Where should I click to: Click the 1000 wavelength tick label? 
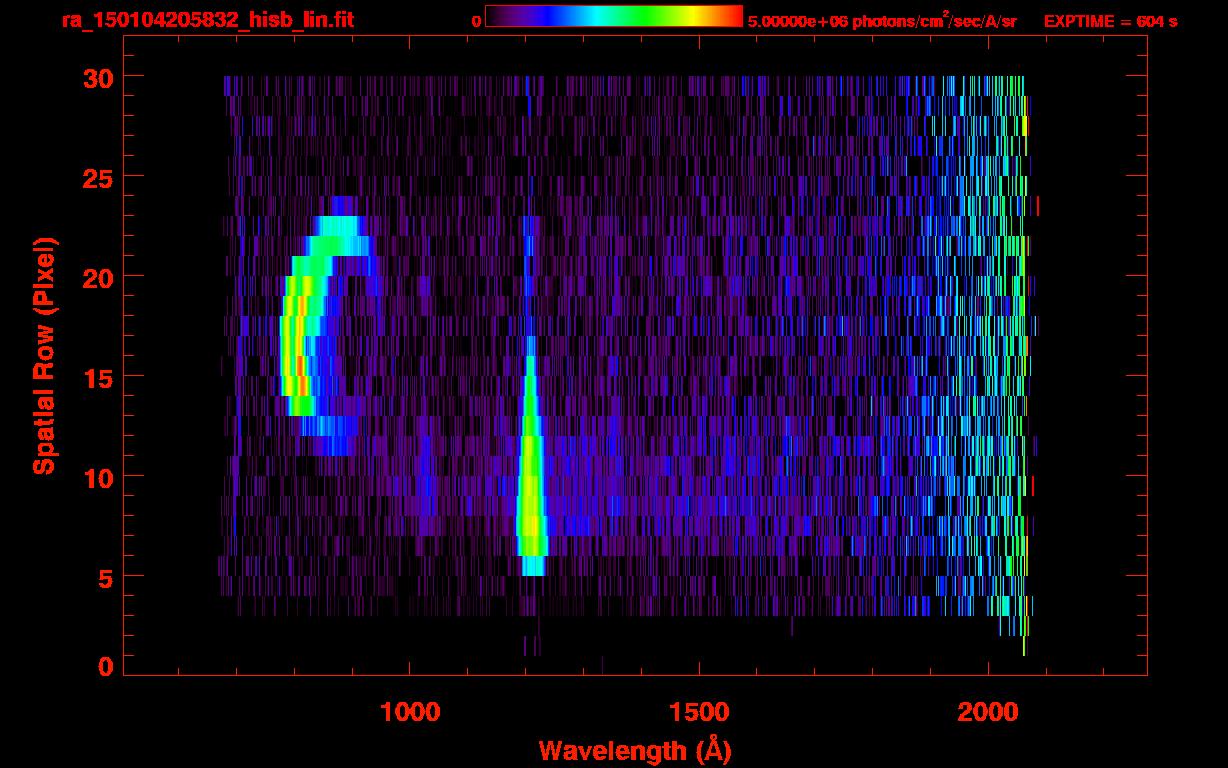[410, 712]
